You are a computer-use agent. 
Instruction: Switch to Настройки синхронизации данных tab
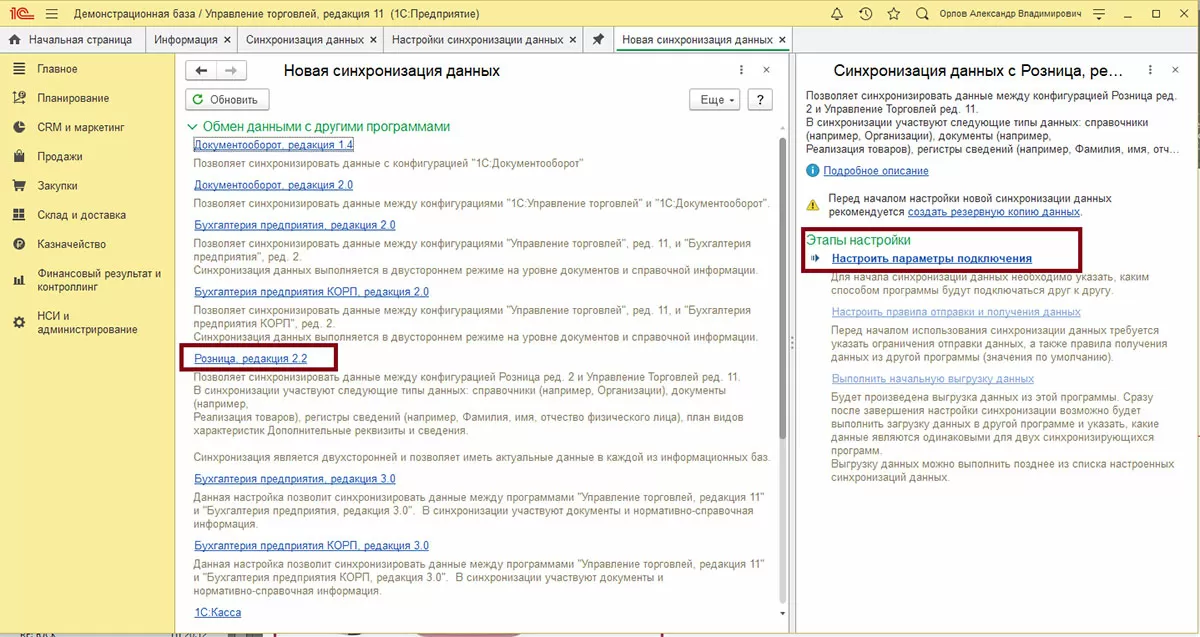pos(477,39)
